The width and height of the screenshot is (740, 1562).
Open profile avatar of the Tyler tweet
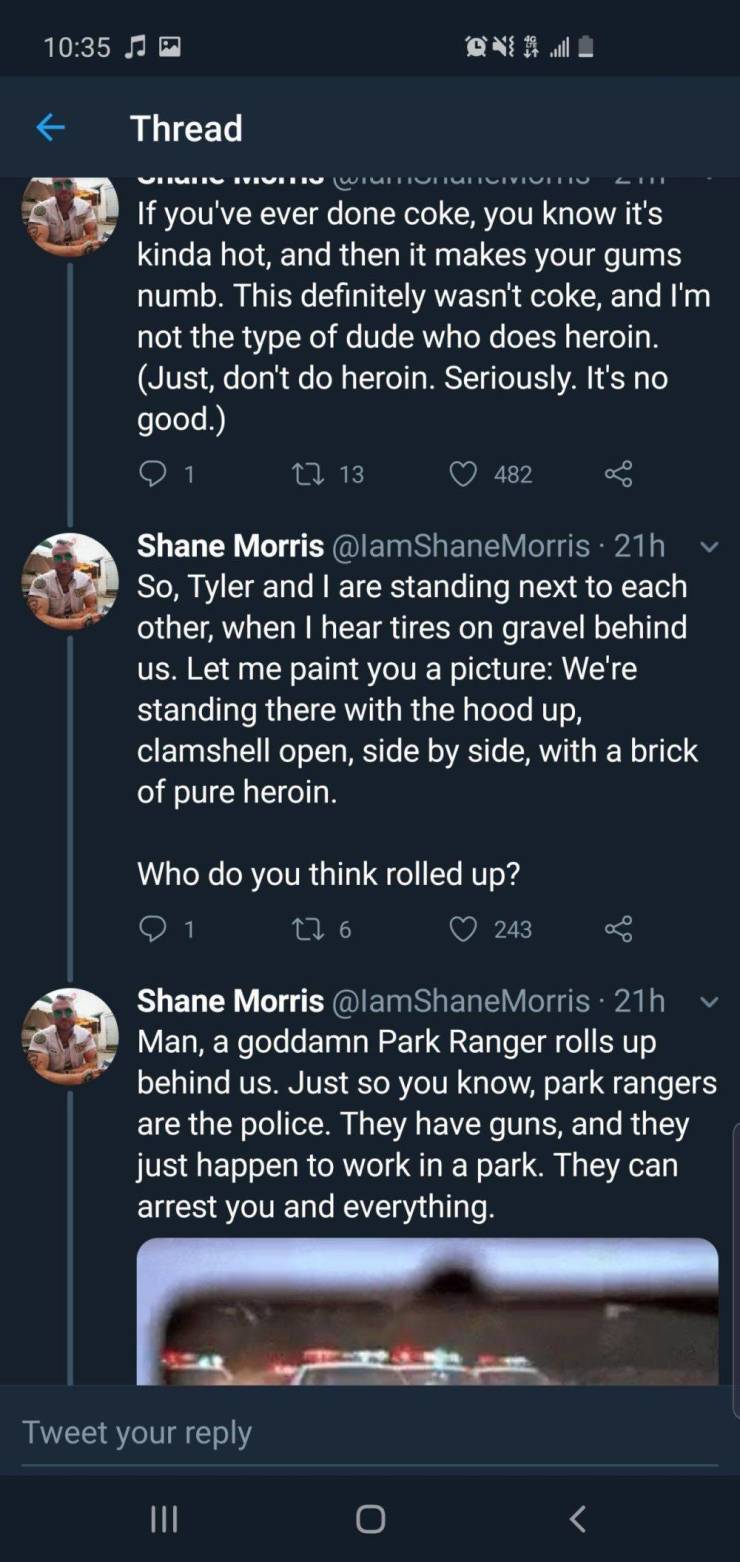(x=70, y=581)
